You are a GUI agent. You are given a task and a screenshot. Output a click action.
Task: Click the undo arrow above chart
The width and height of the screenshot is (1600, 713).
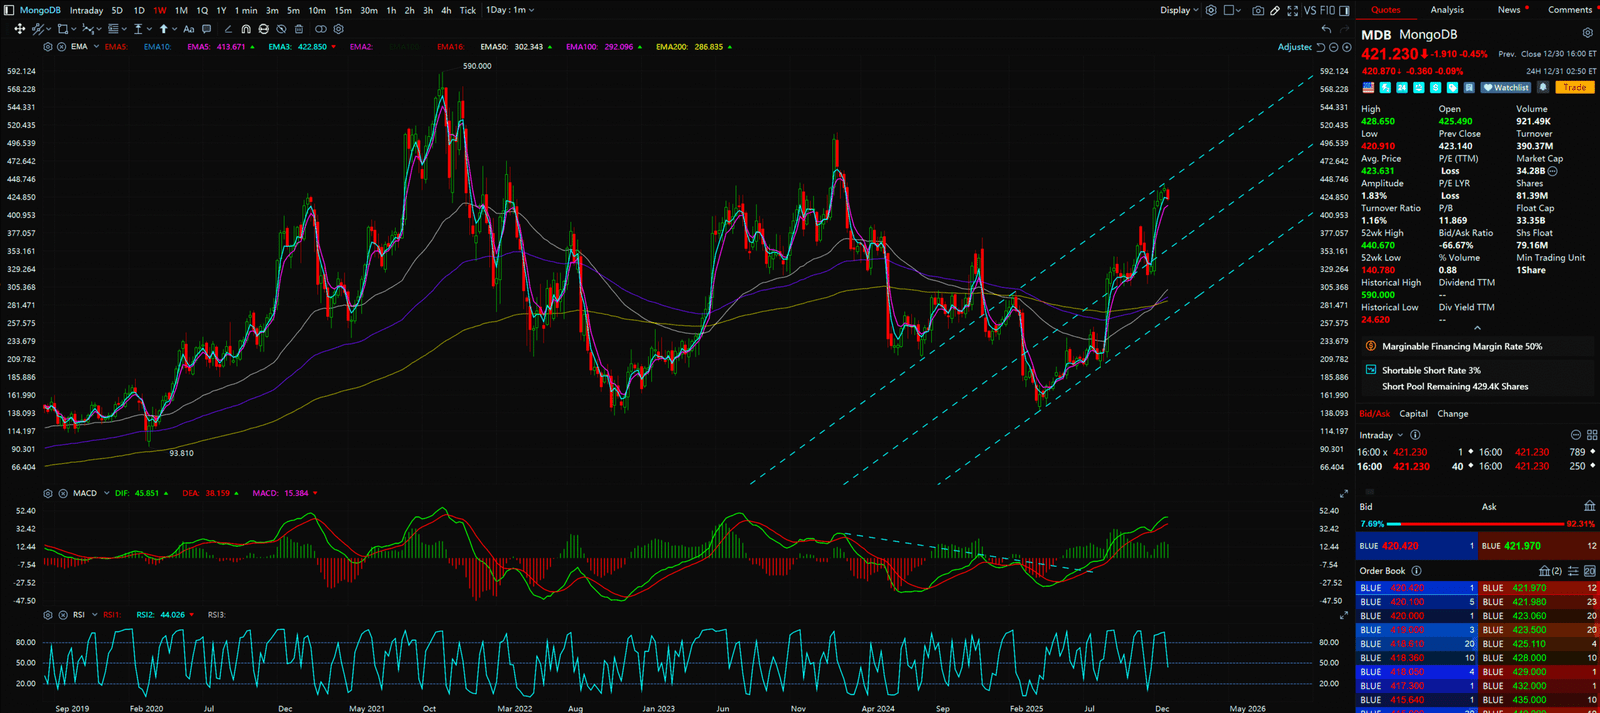[x=1326, y=29]
